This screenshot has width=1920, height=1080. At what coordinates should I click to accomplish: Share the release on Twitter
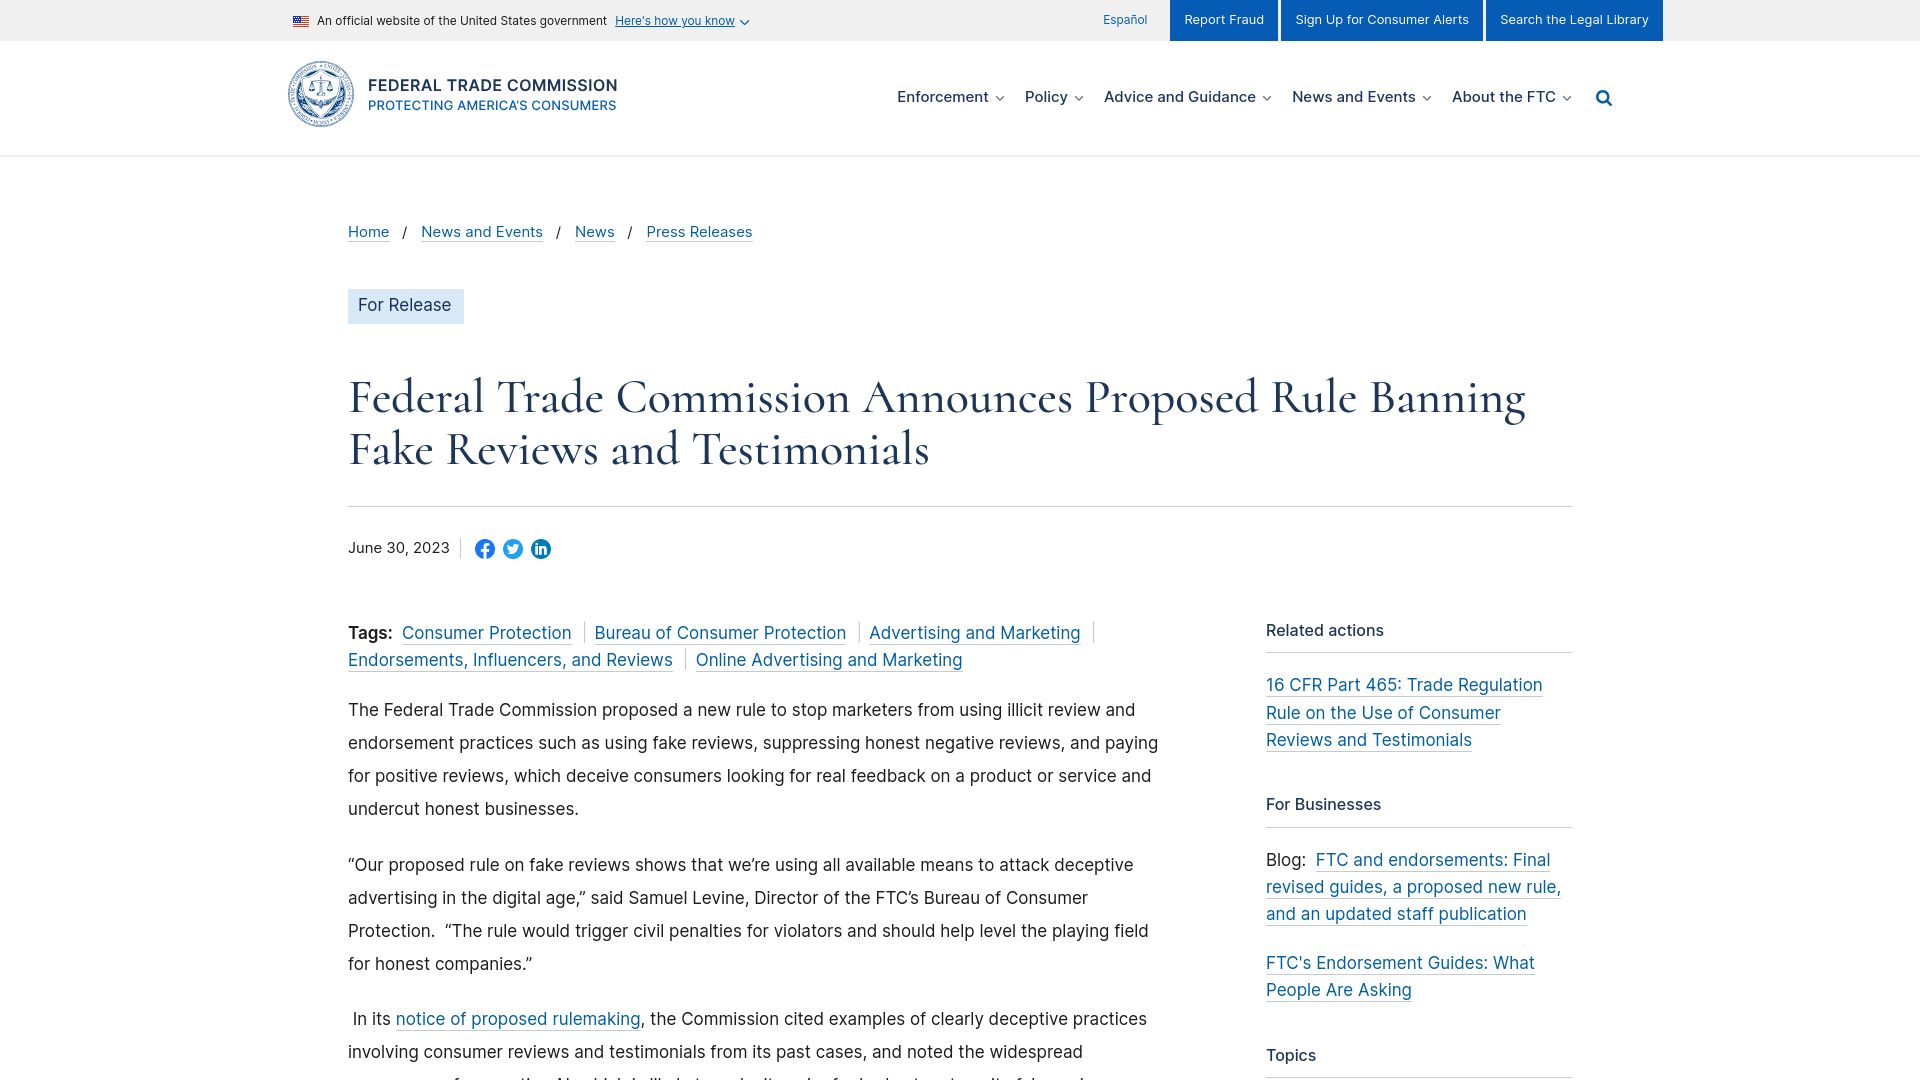click(513, 549)
